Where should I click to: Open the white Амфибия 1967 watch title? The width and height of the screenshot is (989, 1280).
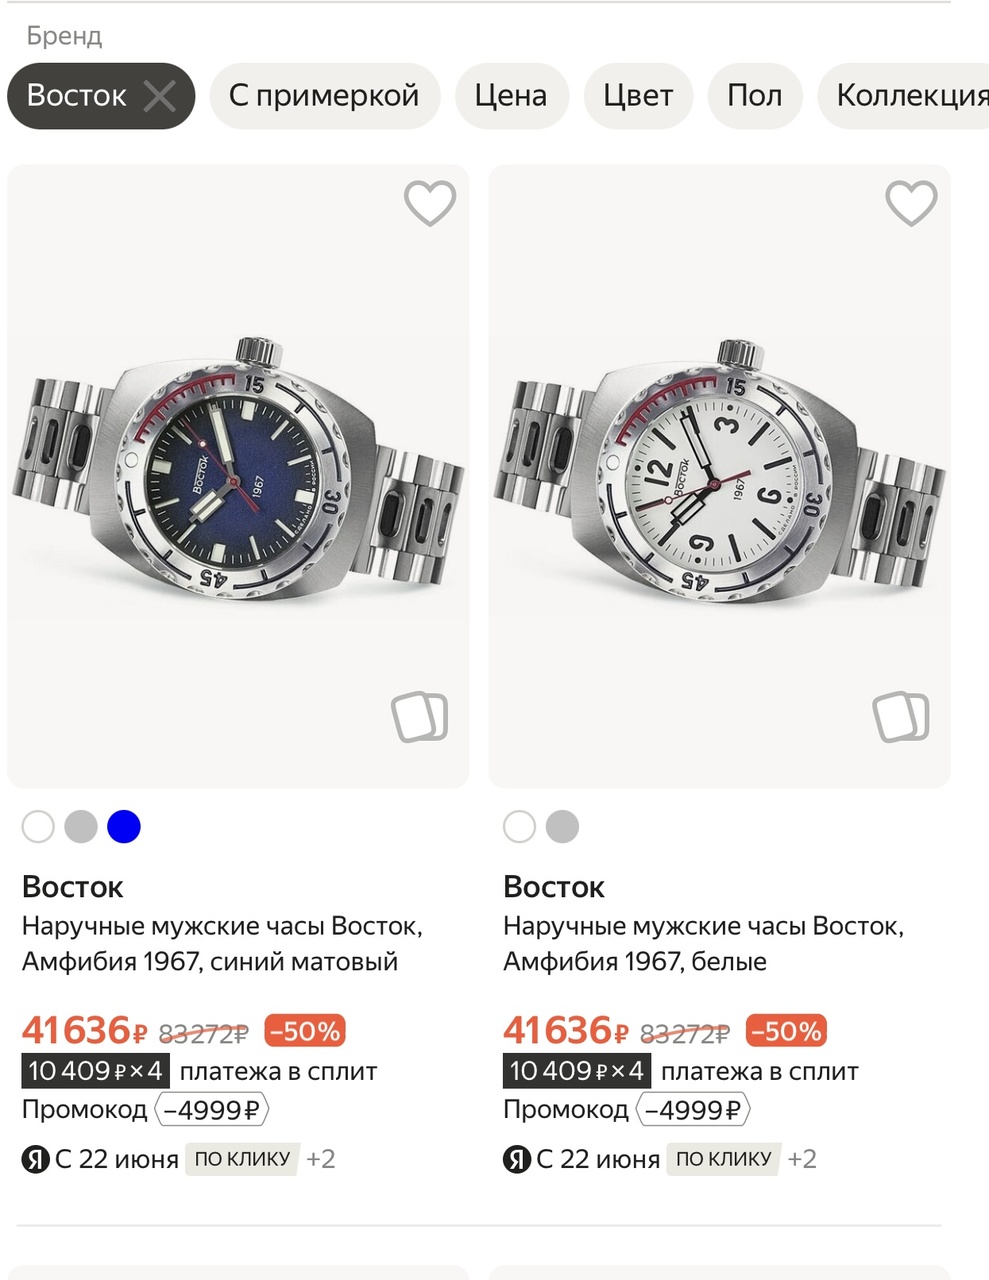point(703,944)
